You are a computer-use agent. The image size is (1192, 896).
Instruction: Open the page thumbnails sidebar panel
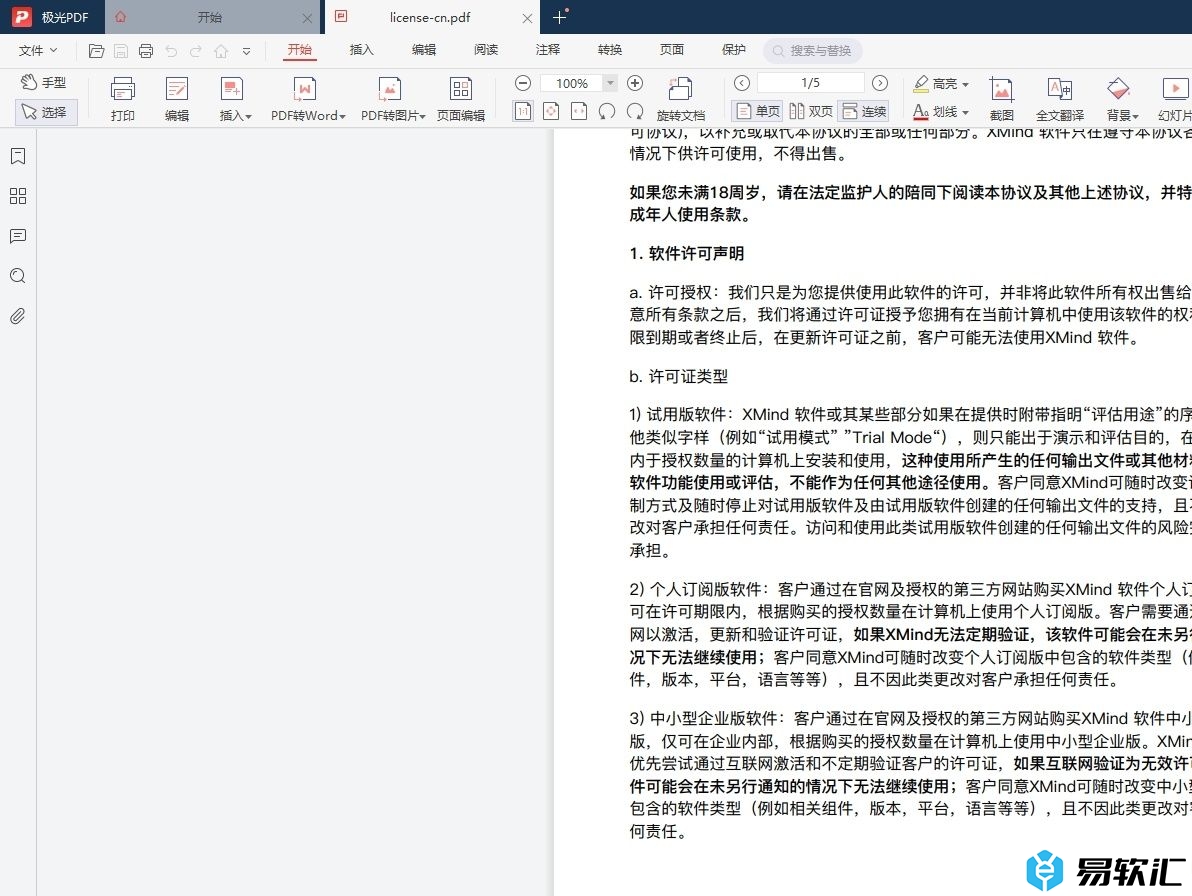(x=17, y=196)
